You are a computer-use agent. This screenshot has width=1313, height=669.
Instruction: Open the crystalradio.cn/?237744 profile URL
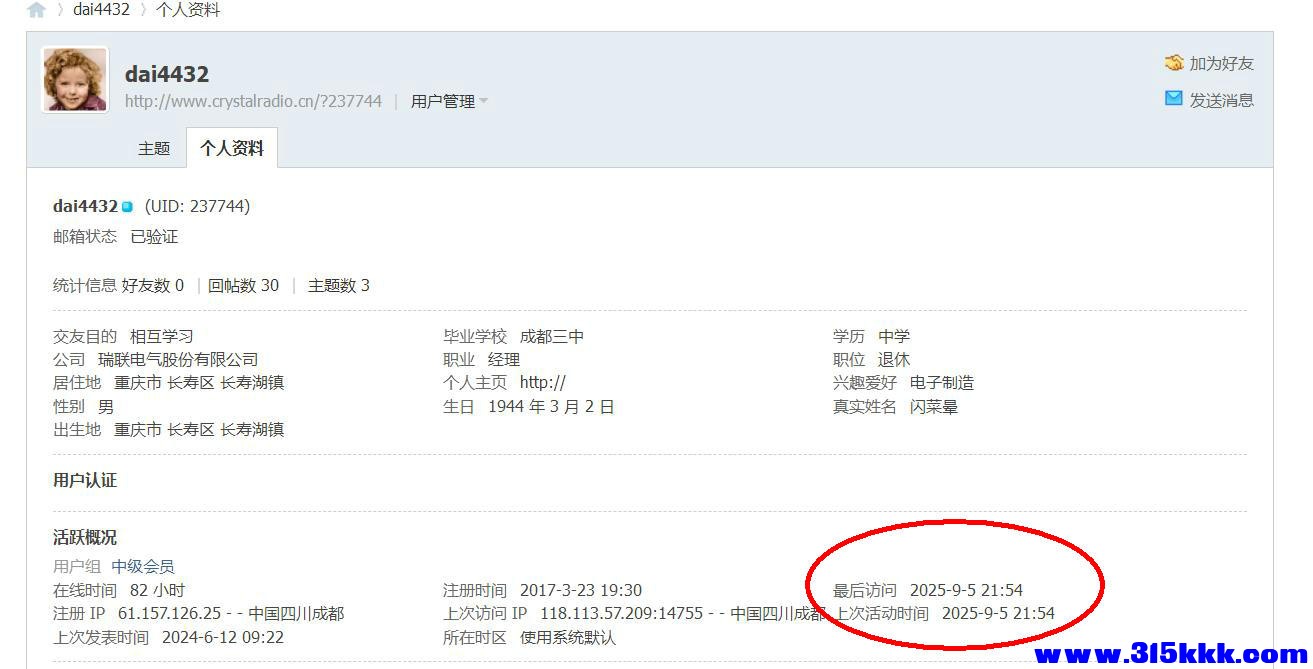pos(253,101)
